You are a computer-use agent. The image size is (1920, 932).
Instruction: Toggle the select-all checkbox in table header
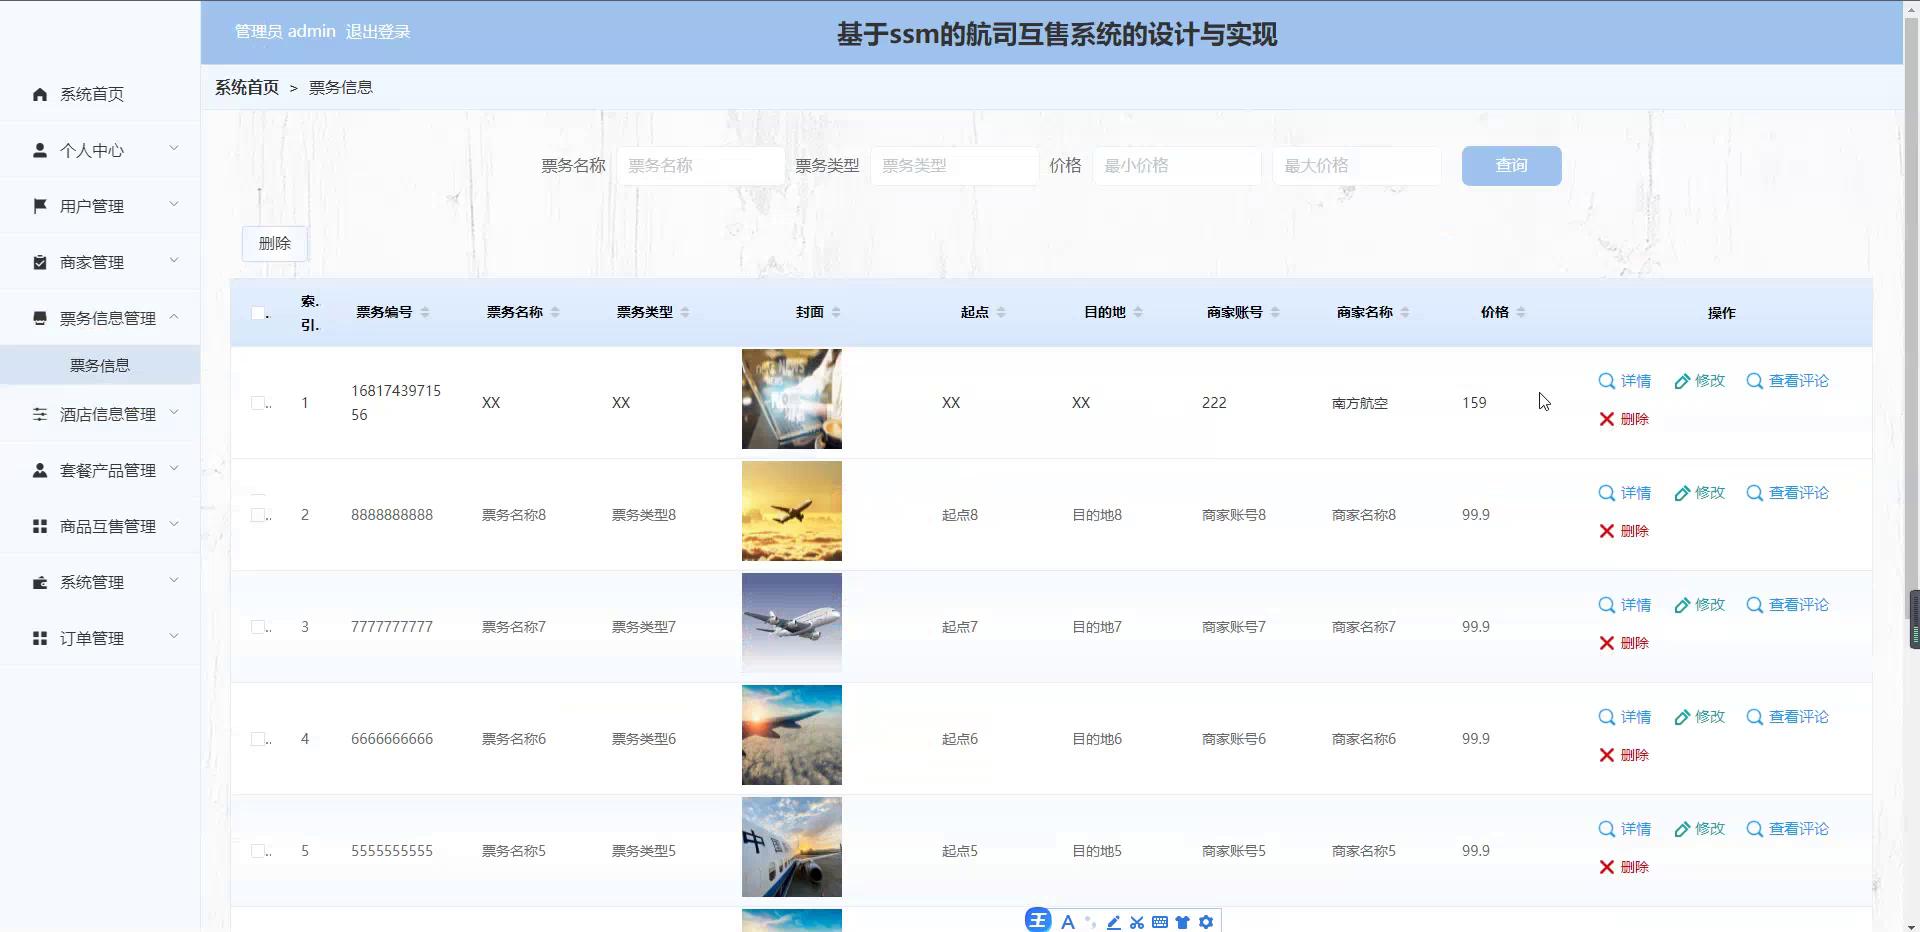[x=258, y=313]
